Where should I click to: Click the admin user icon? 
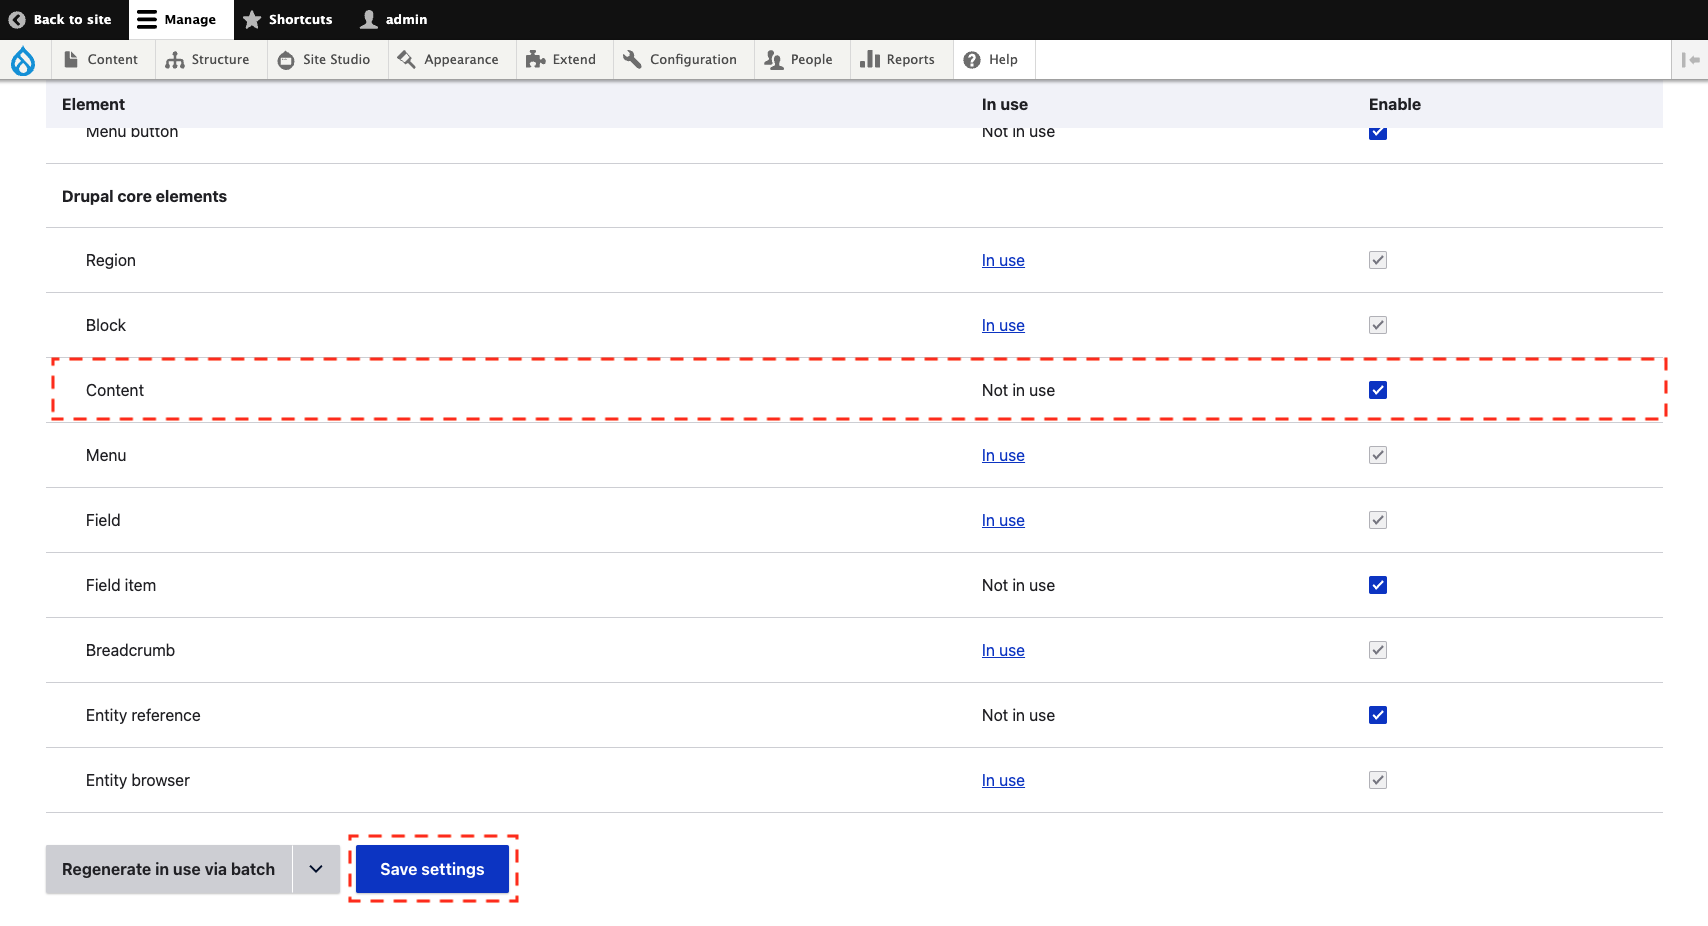click(369, 20)
